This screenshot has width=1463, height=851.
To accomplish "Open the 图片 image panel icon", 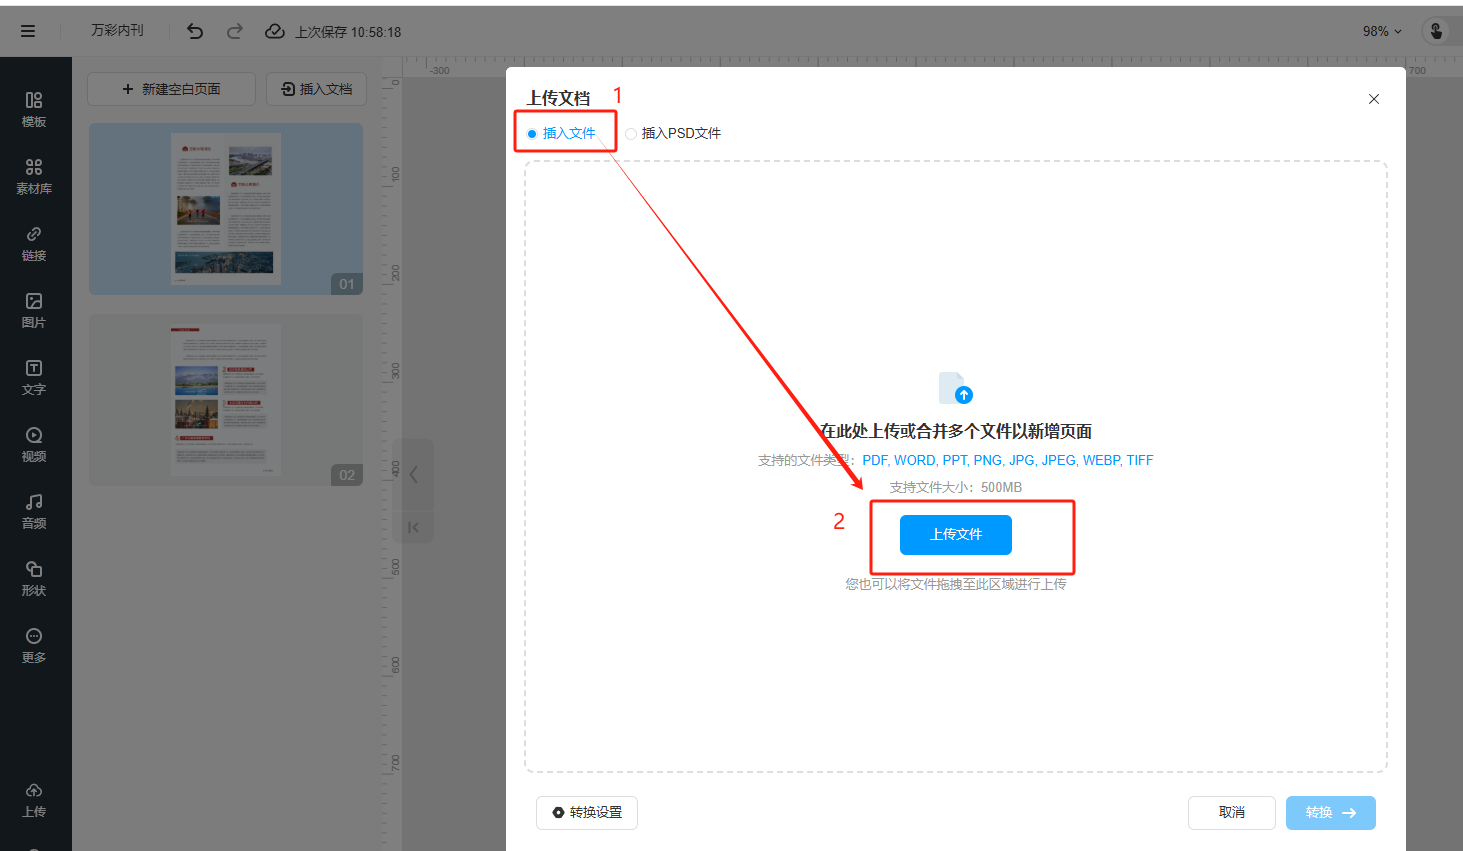I will tap(34, 310).
